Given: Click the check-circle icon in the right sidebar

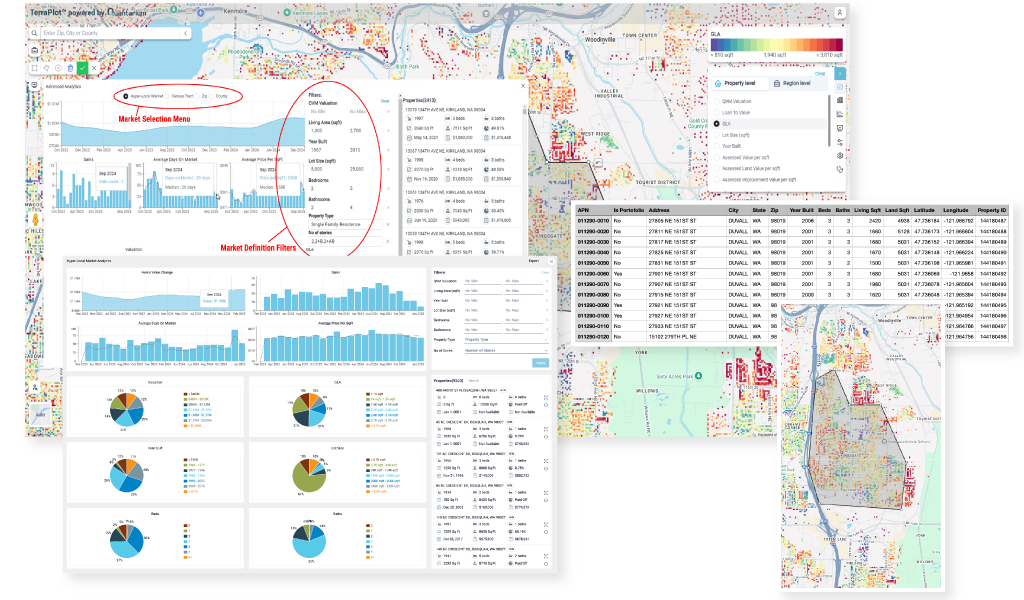Looking at the screenshot, I should (840, 87).
